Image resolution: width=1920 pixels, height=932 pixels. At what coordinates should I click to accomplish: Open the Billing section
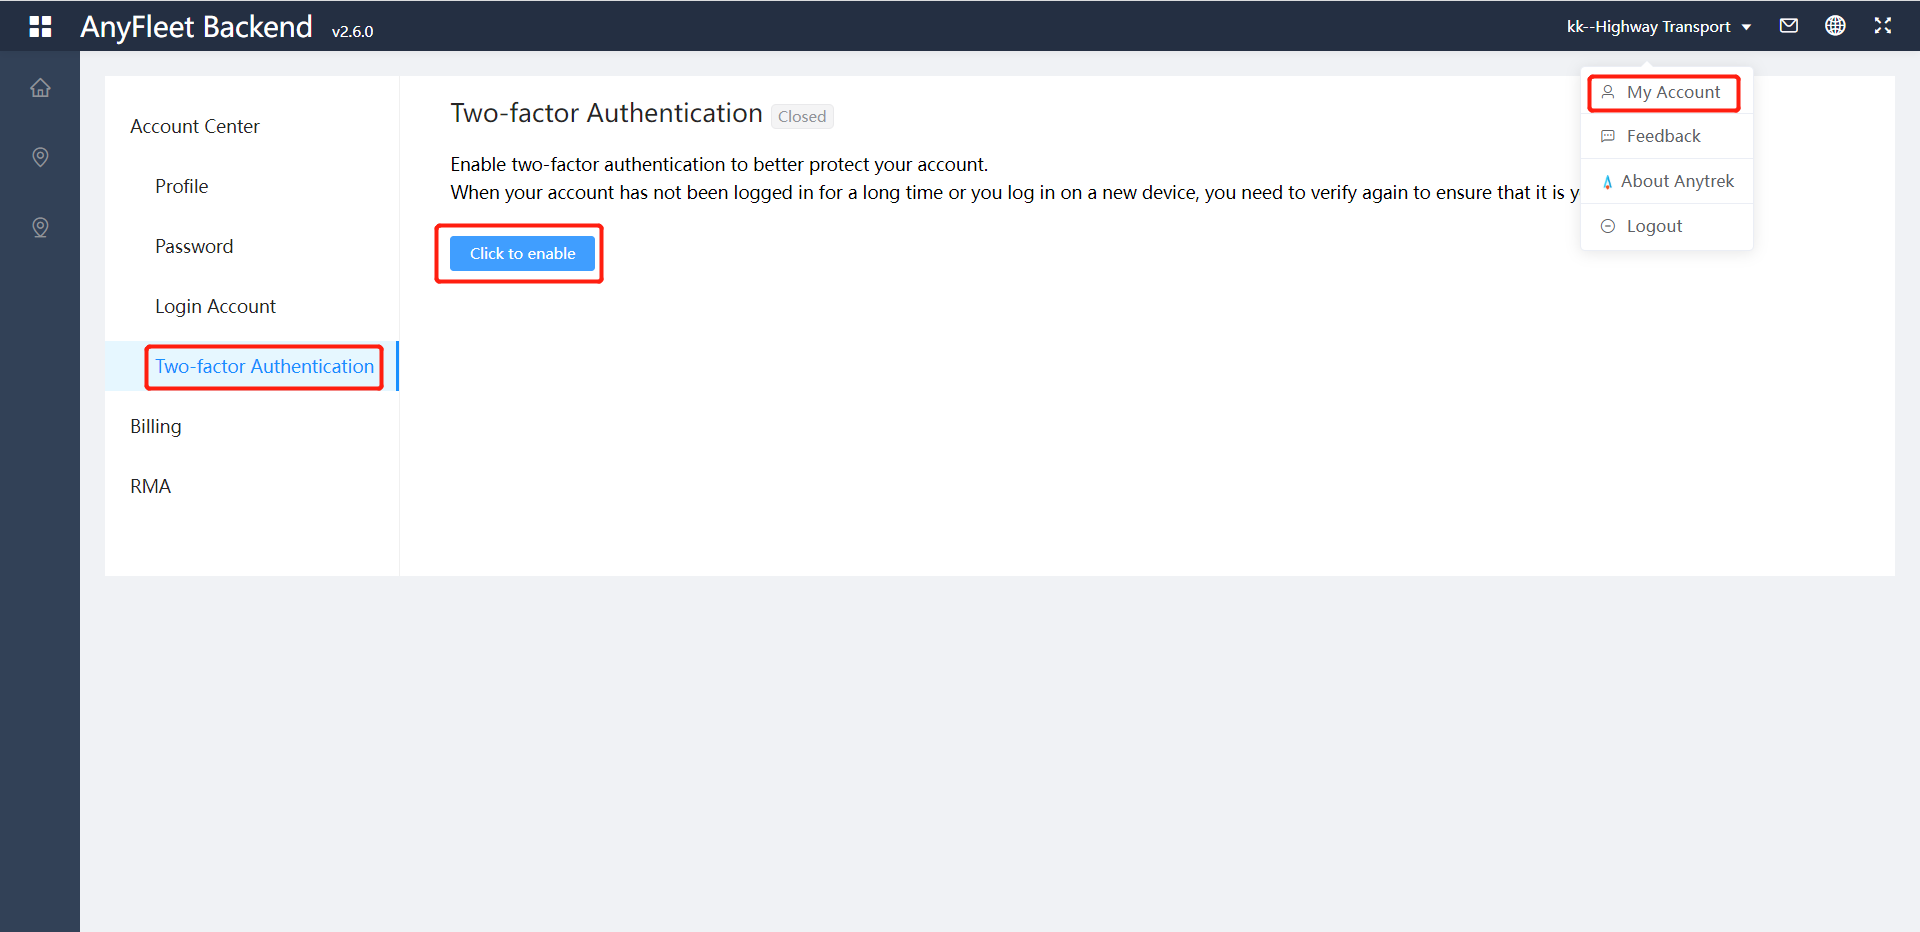155,426
